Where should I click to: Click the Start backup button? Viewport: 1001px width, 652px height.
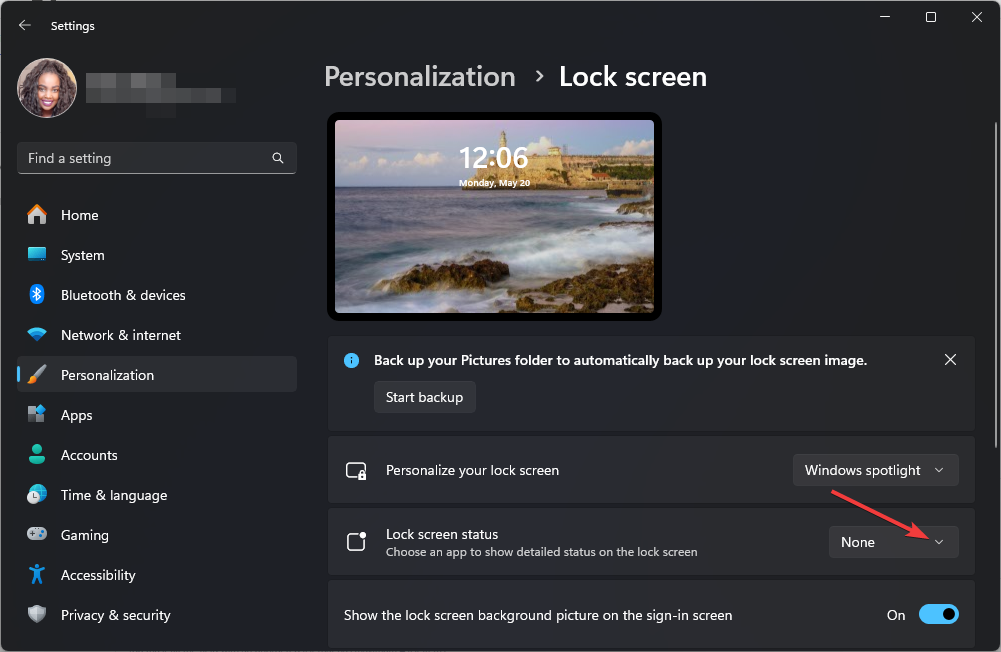(x=424, y=397)
